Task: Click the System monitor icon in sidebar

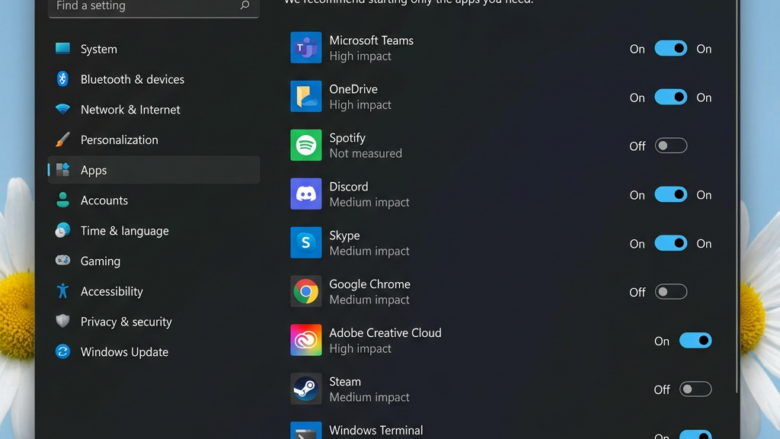Action: pyautogui.click(x=63, y=48)
